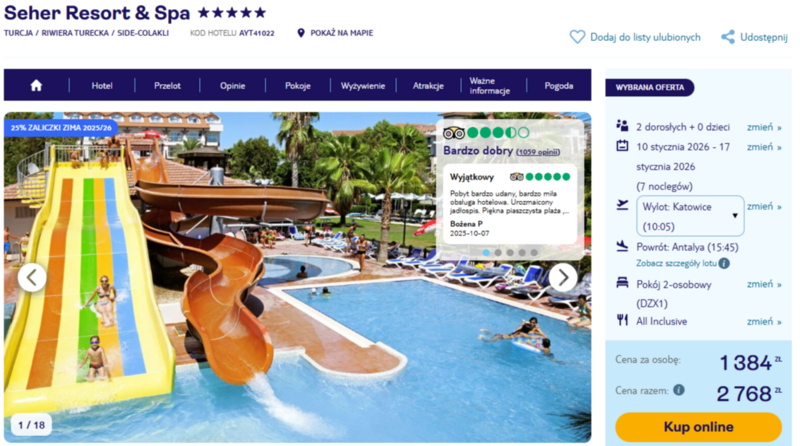This screenshot has height=446, width=800.
Task: Click the 25% zaliczki zima 2025/26 badge
Action: 61,128
